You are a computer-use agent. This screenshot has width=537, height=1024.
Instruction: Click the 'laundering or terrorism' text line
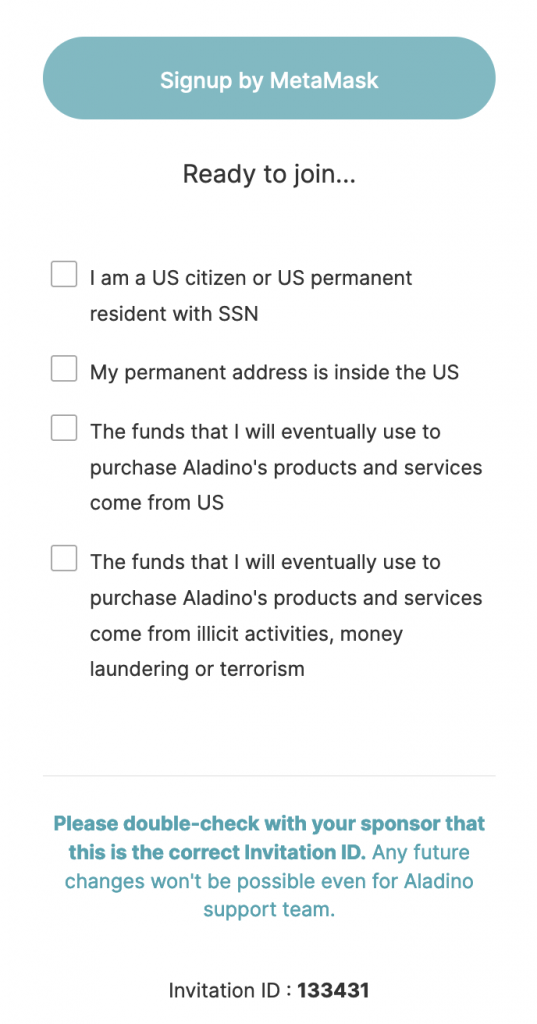[197, 669]
